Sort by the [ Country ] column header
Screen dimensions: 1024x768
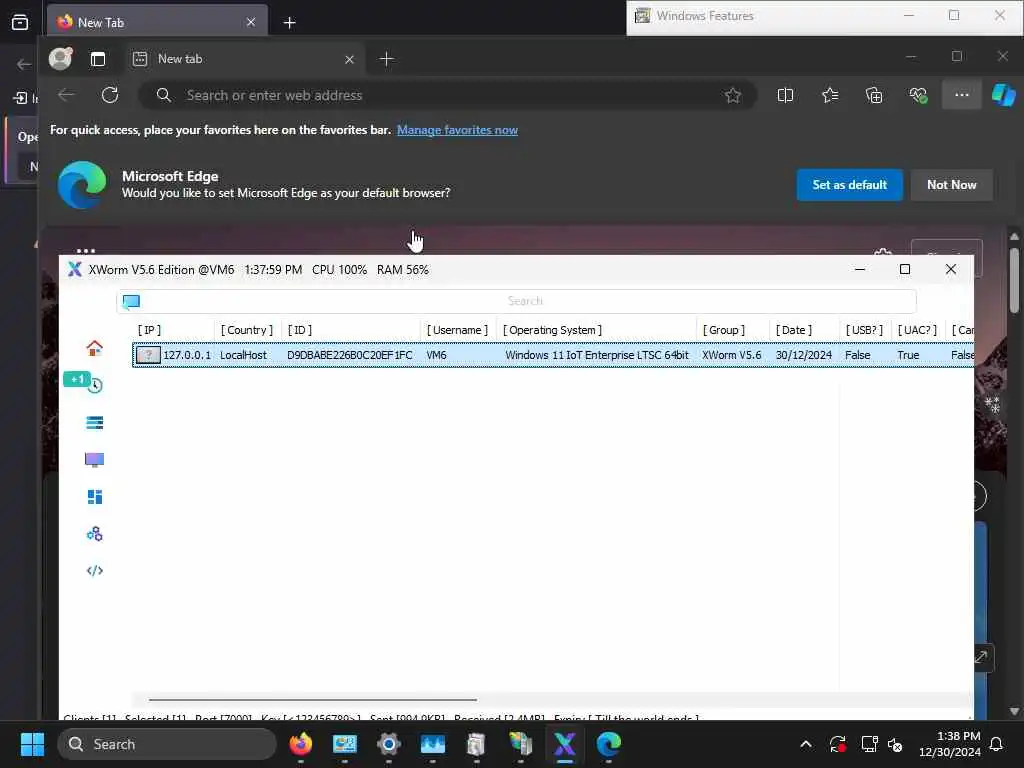(x=247, y=330)
